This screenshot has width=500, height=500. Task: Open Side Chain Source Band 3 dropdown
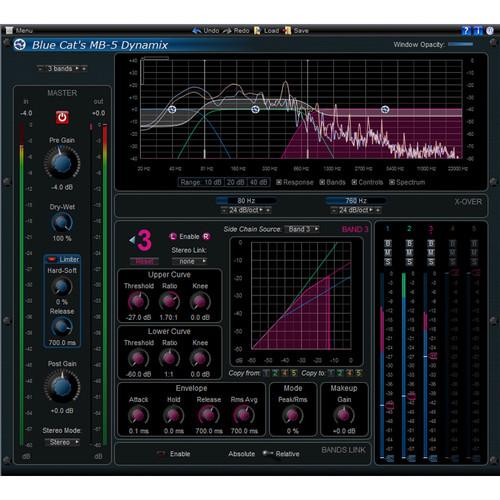(x=302, y=229)
